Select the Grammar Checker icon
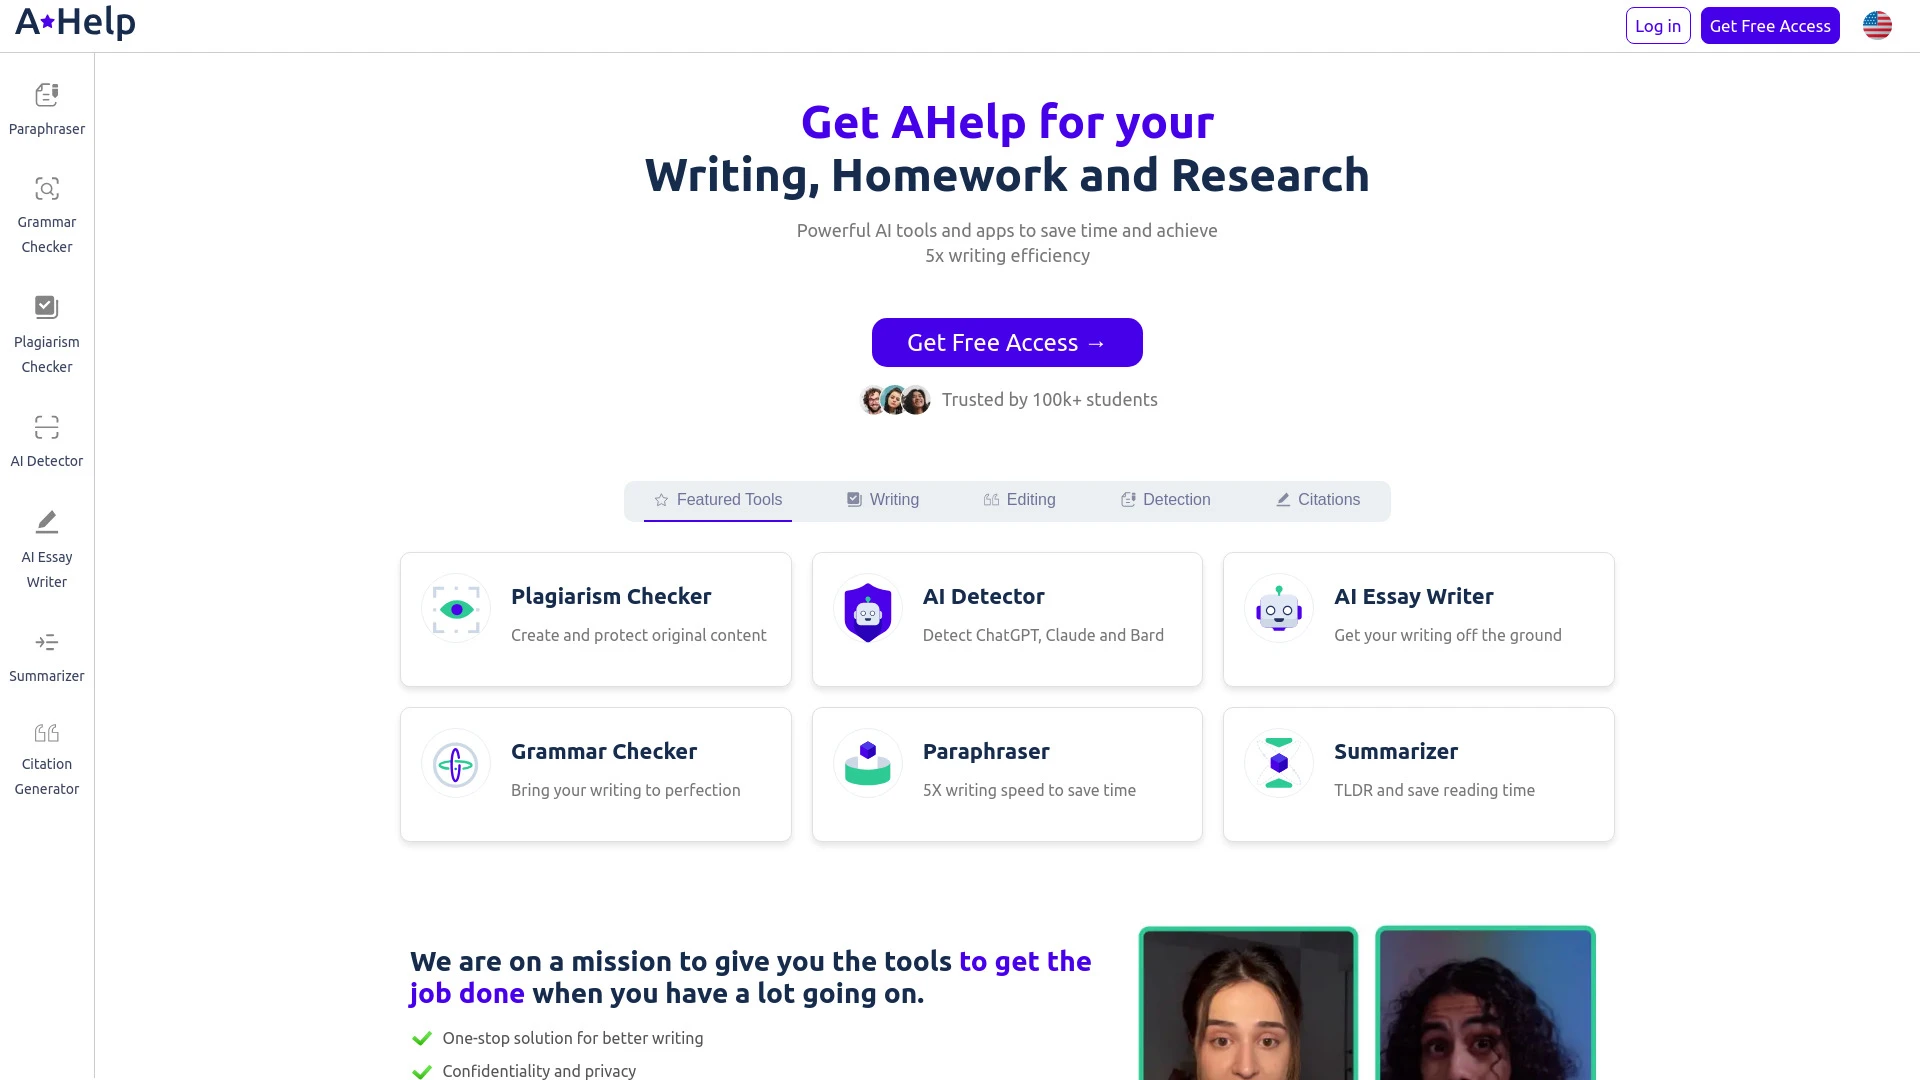Image resolution: width=1920 pixels, height=1080 pixels. coord(46,189)
